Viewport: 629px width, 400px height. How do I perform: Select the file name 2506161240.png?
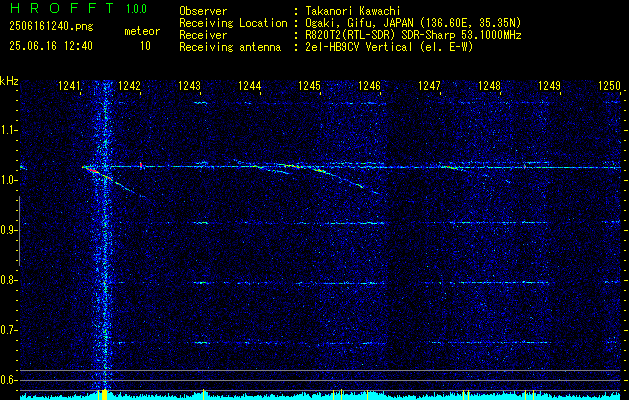coord(51,27)
